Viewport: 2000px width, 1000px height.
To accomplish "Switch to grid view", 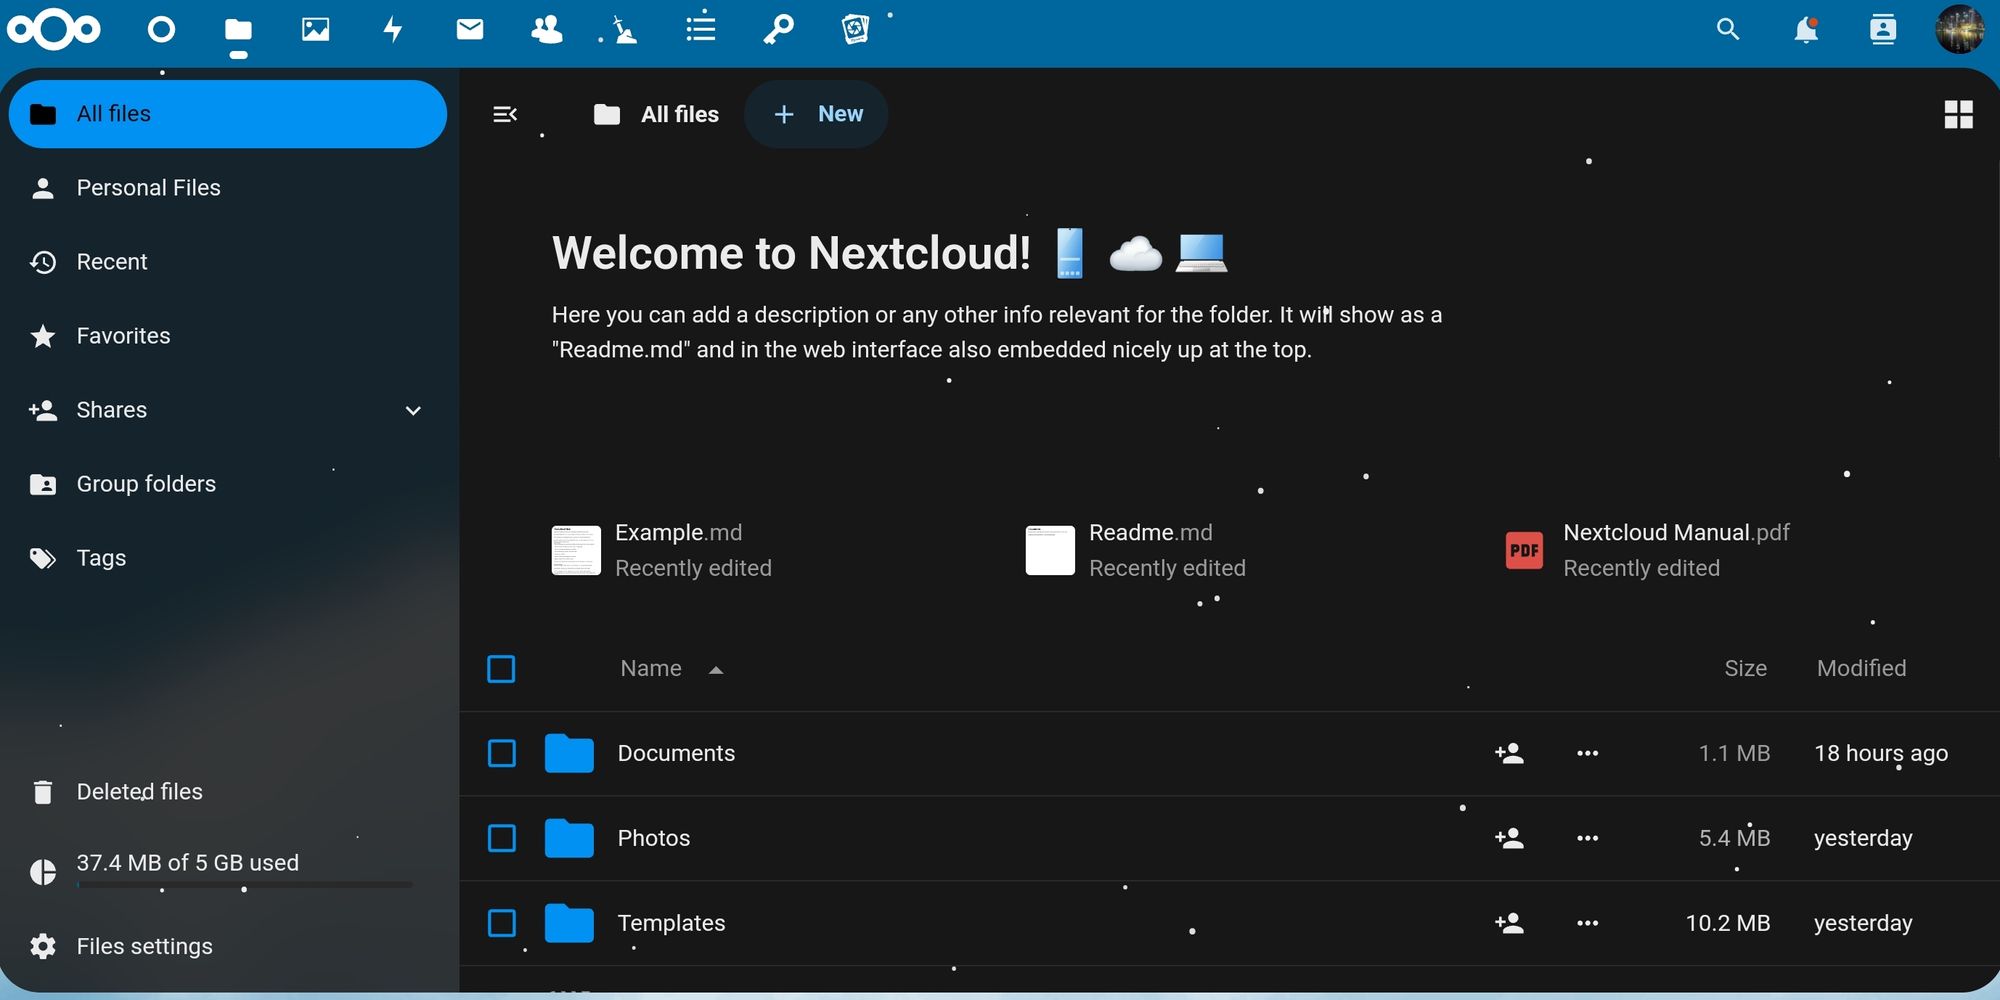I will tap(1958, 114).
